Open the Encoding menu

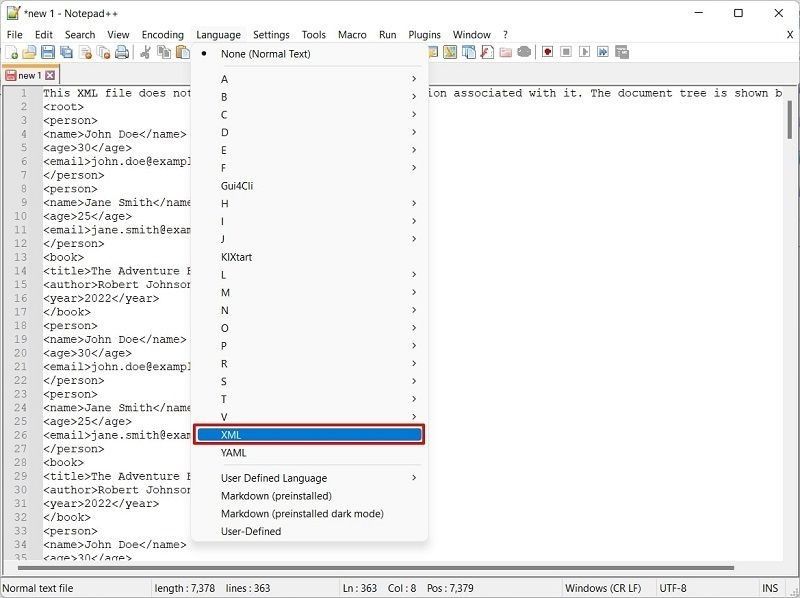(163, 35)
